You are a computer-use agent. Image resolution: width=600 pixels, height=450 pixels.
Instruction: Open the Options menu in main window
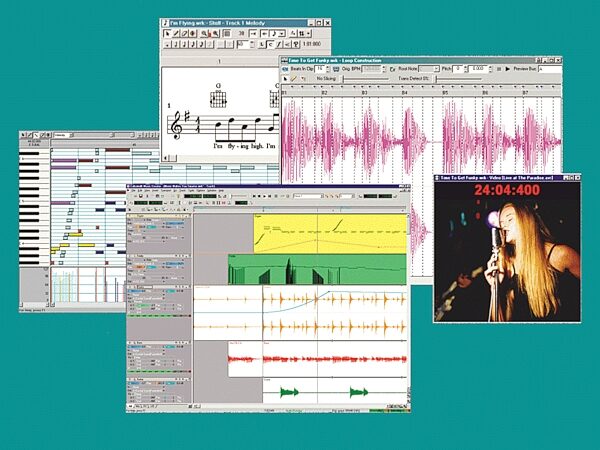201,191
